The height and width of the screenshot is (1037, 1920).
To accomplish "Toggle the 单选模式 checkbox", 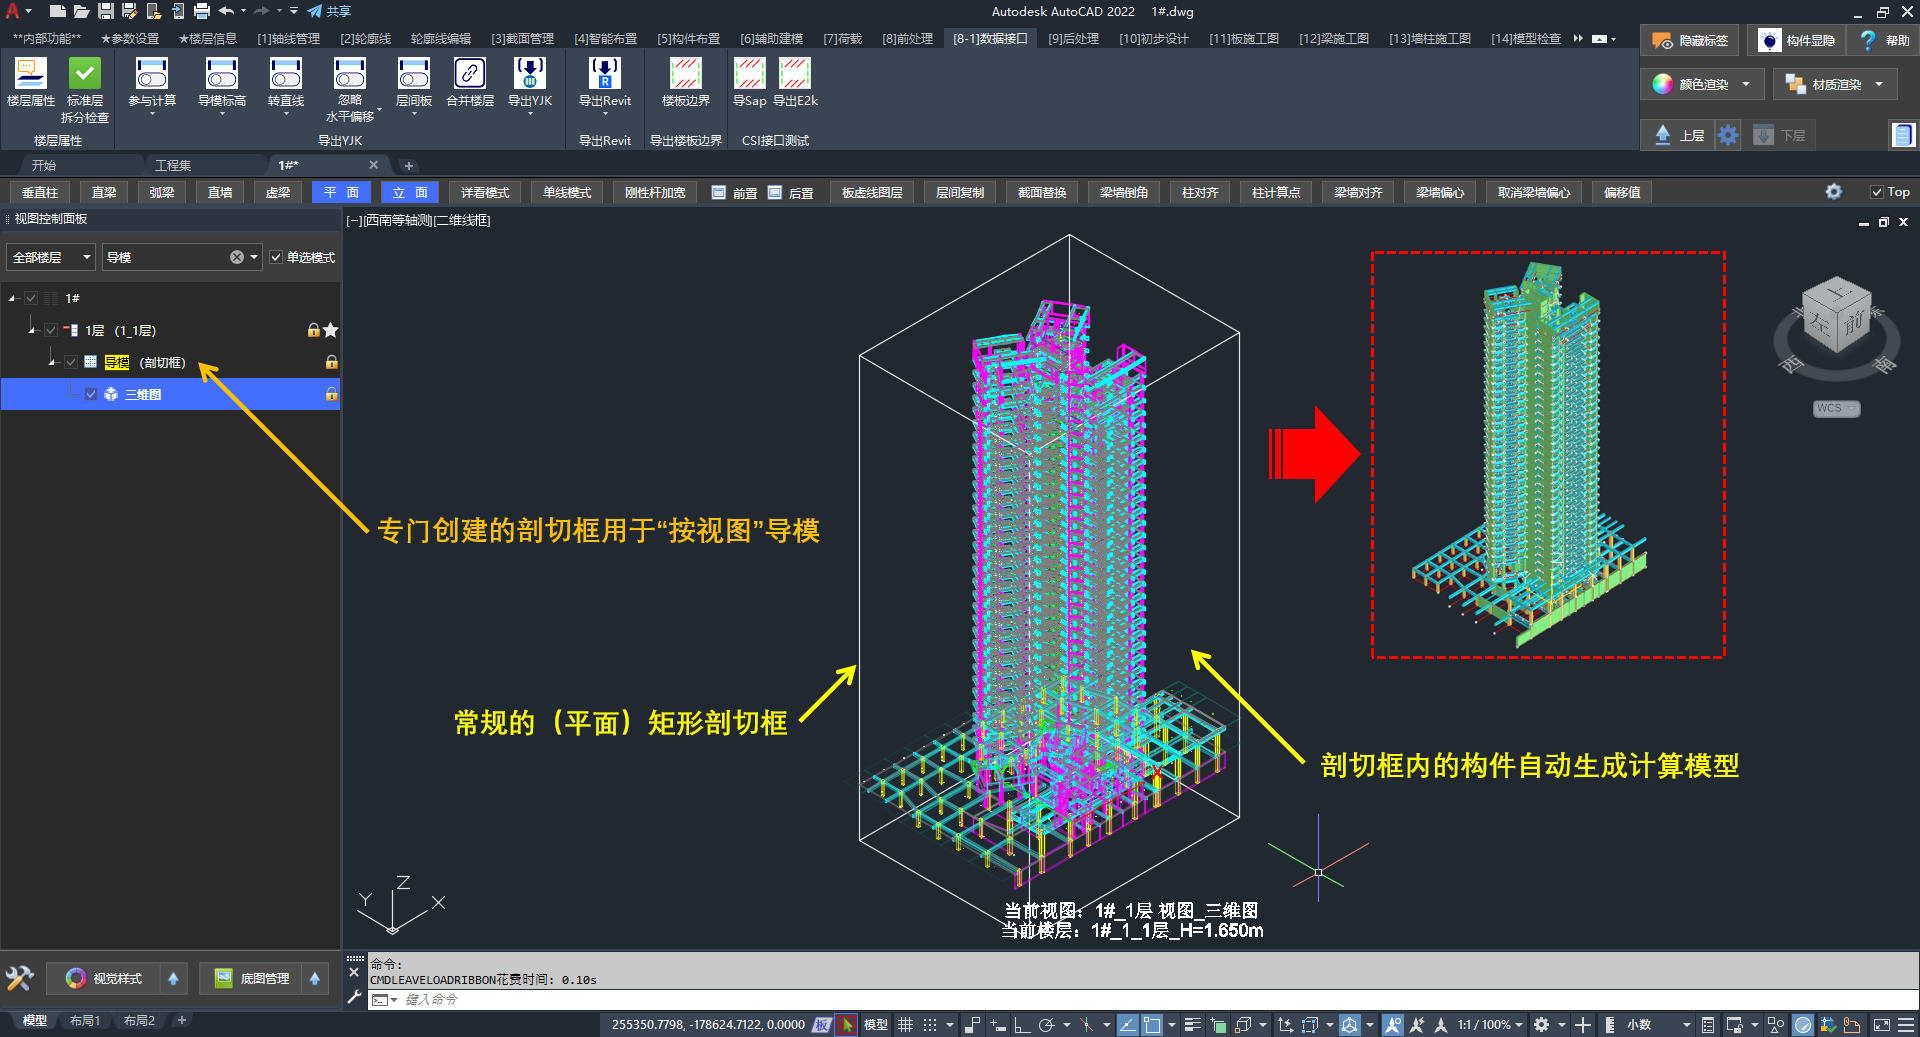I will pyautogui.click(x=277, y=258).
